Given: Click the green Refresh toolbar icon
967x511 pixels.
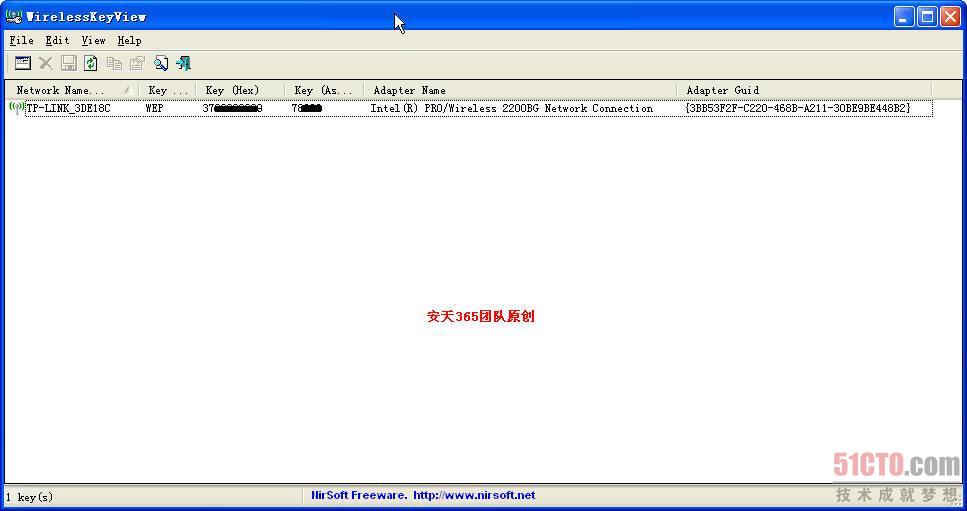Looking at the screenshot, I should [x=91, y=63].
